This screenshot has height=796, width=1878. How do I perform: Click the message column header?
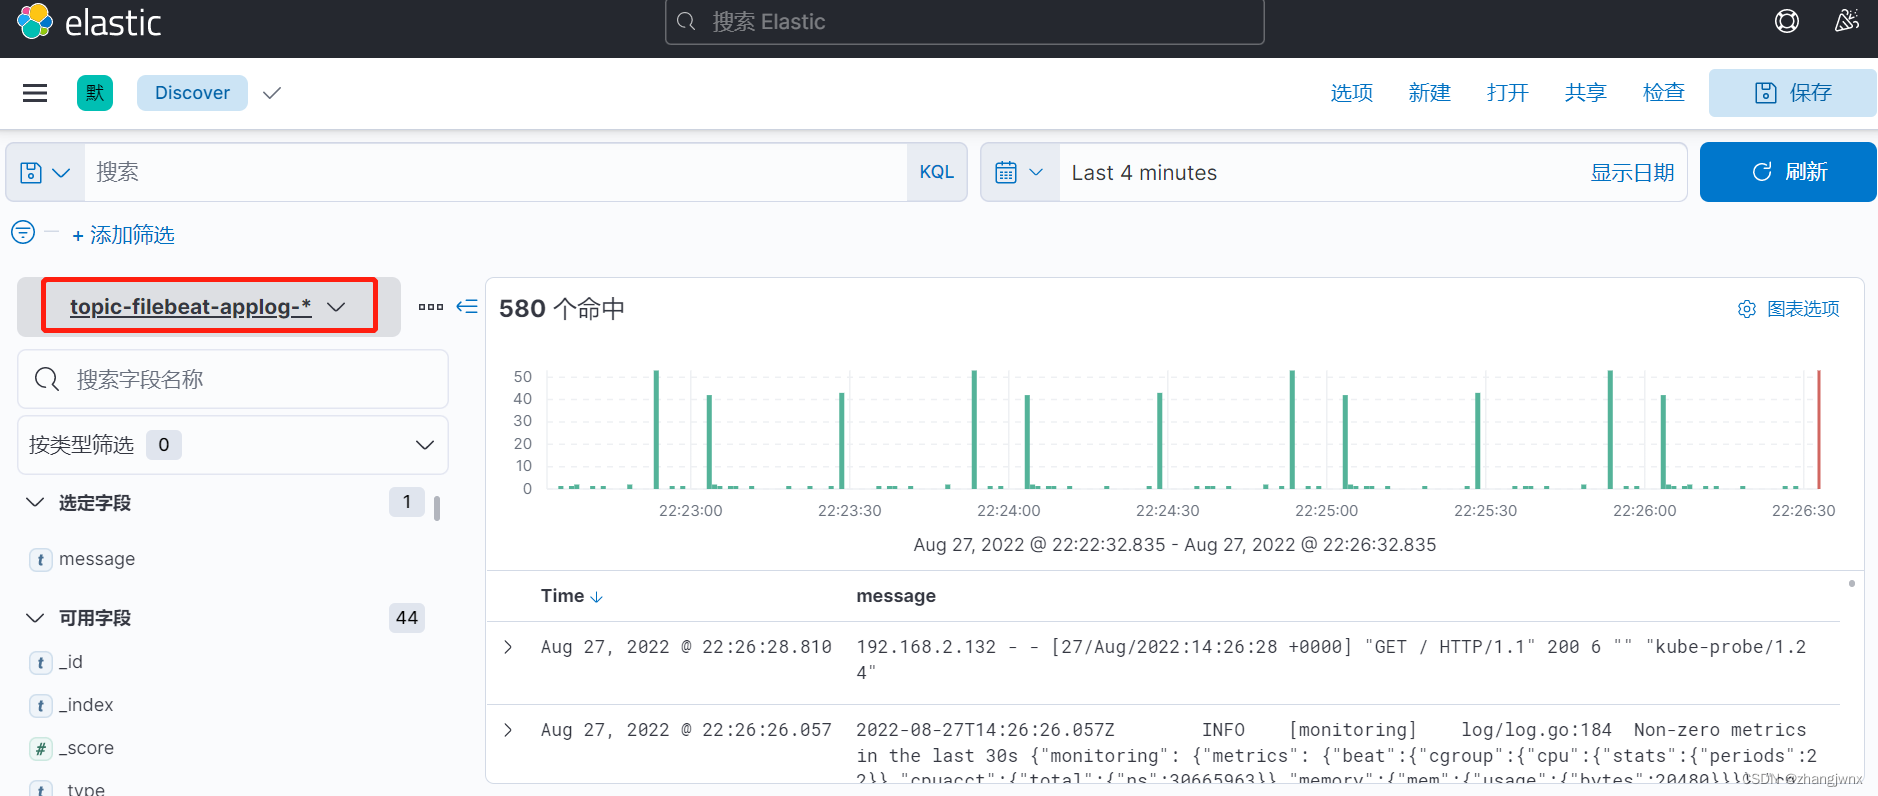pos(896,596)
